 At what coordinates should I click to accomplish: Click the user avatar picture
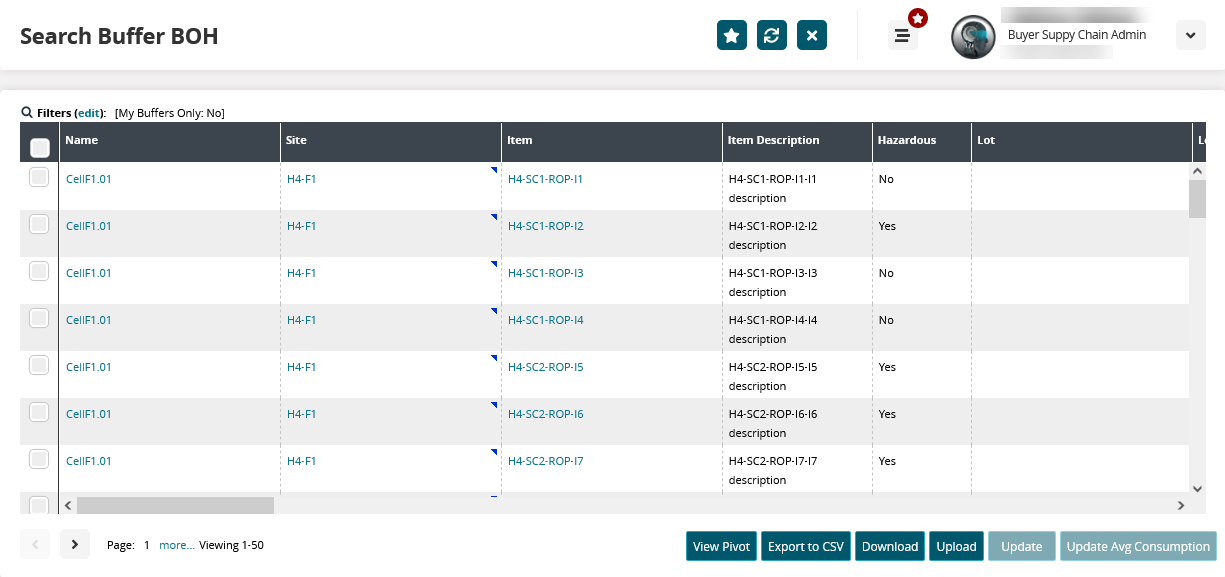click(x=972, y=37)
